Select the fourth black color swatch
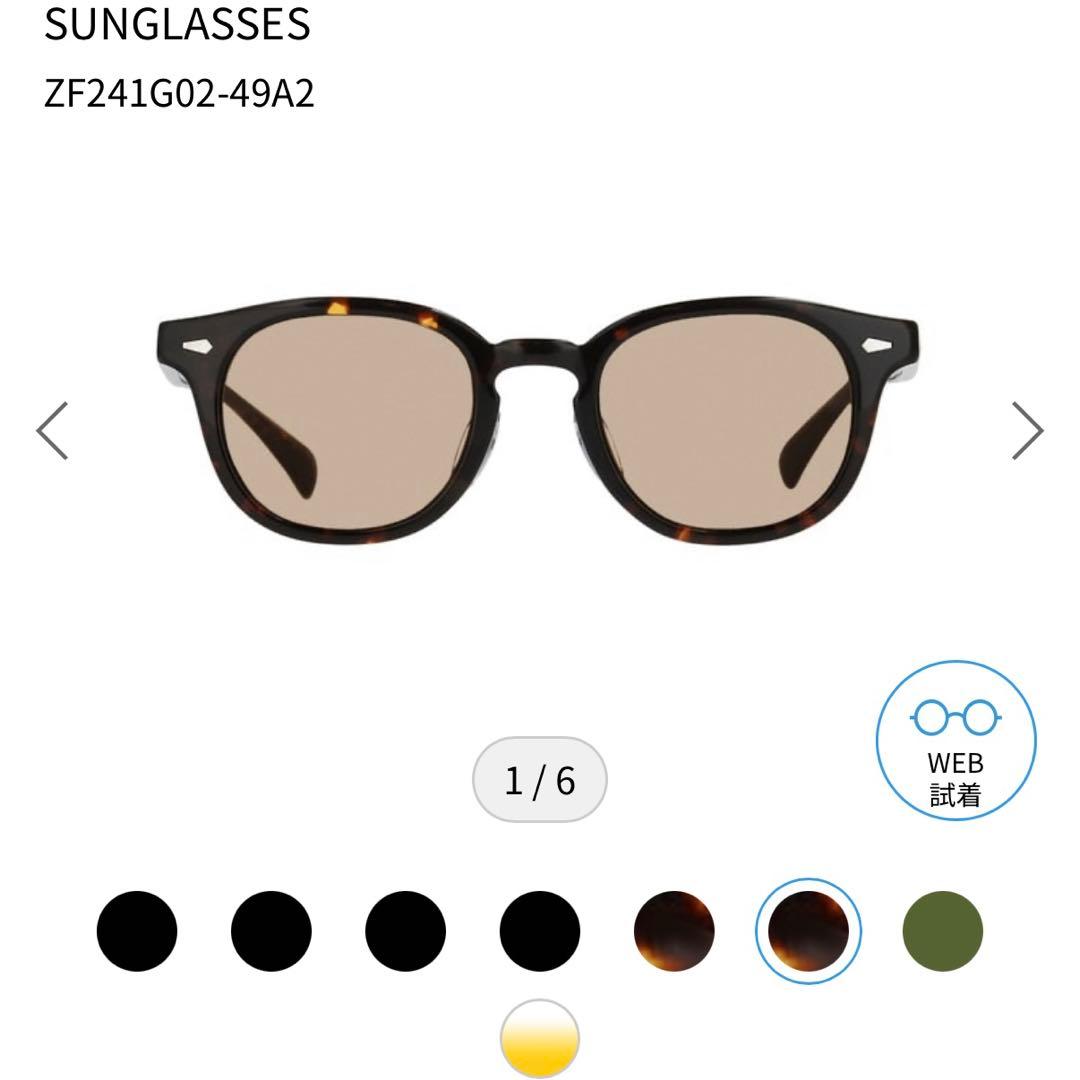Viewport: 1080px width, 1080px height. tap(540, 931)
